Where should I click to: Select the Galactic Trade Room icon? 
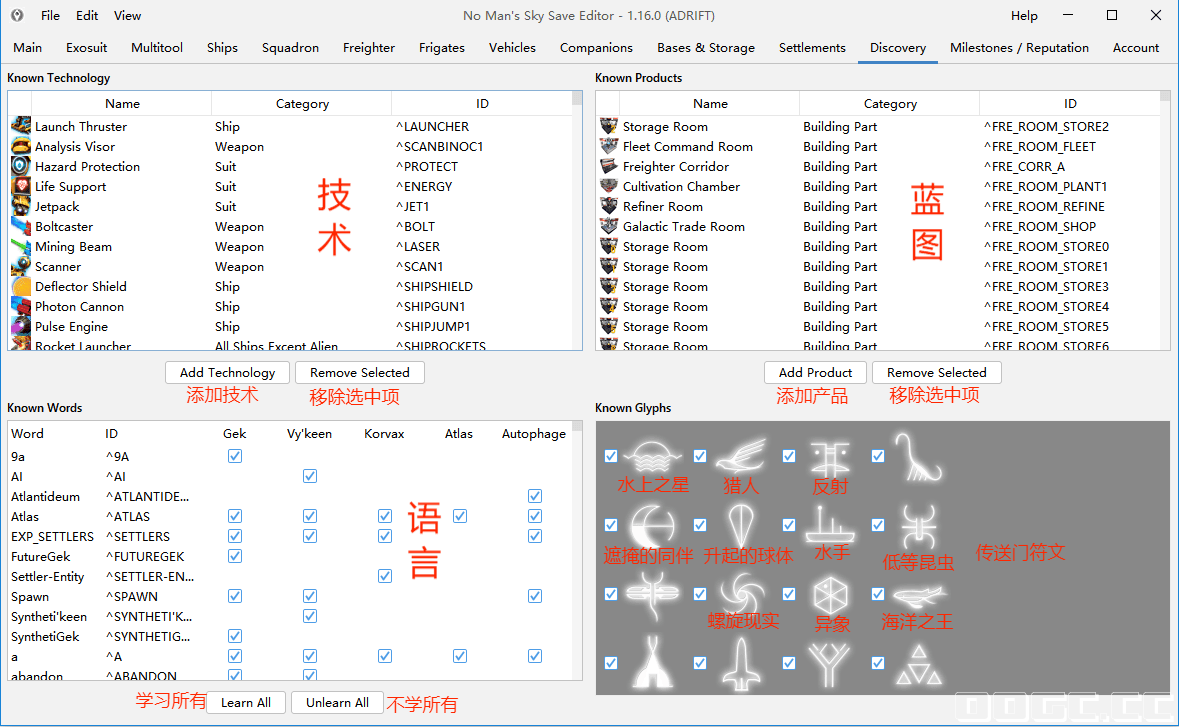coord(609,226)
